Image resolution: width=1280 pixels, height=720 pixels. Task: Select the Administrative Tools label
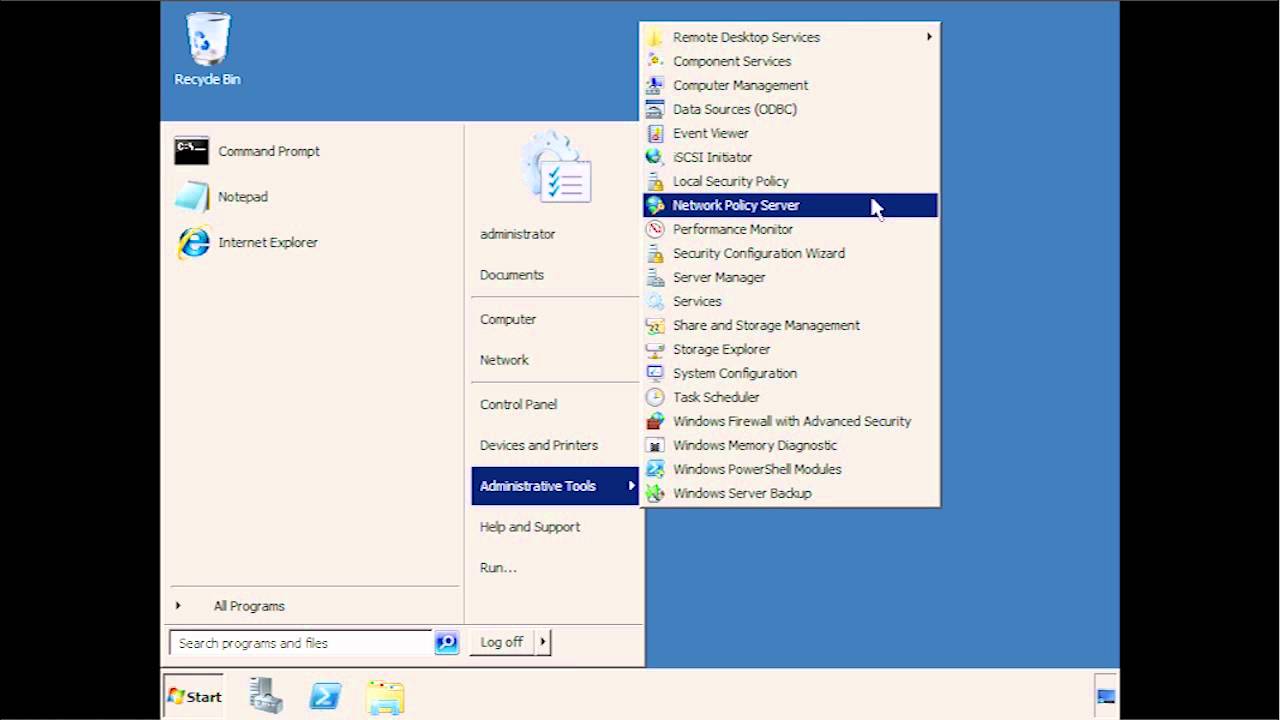pyautogui.click(x=538, y=486)
